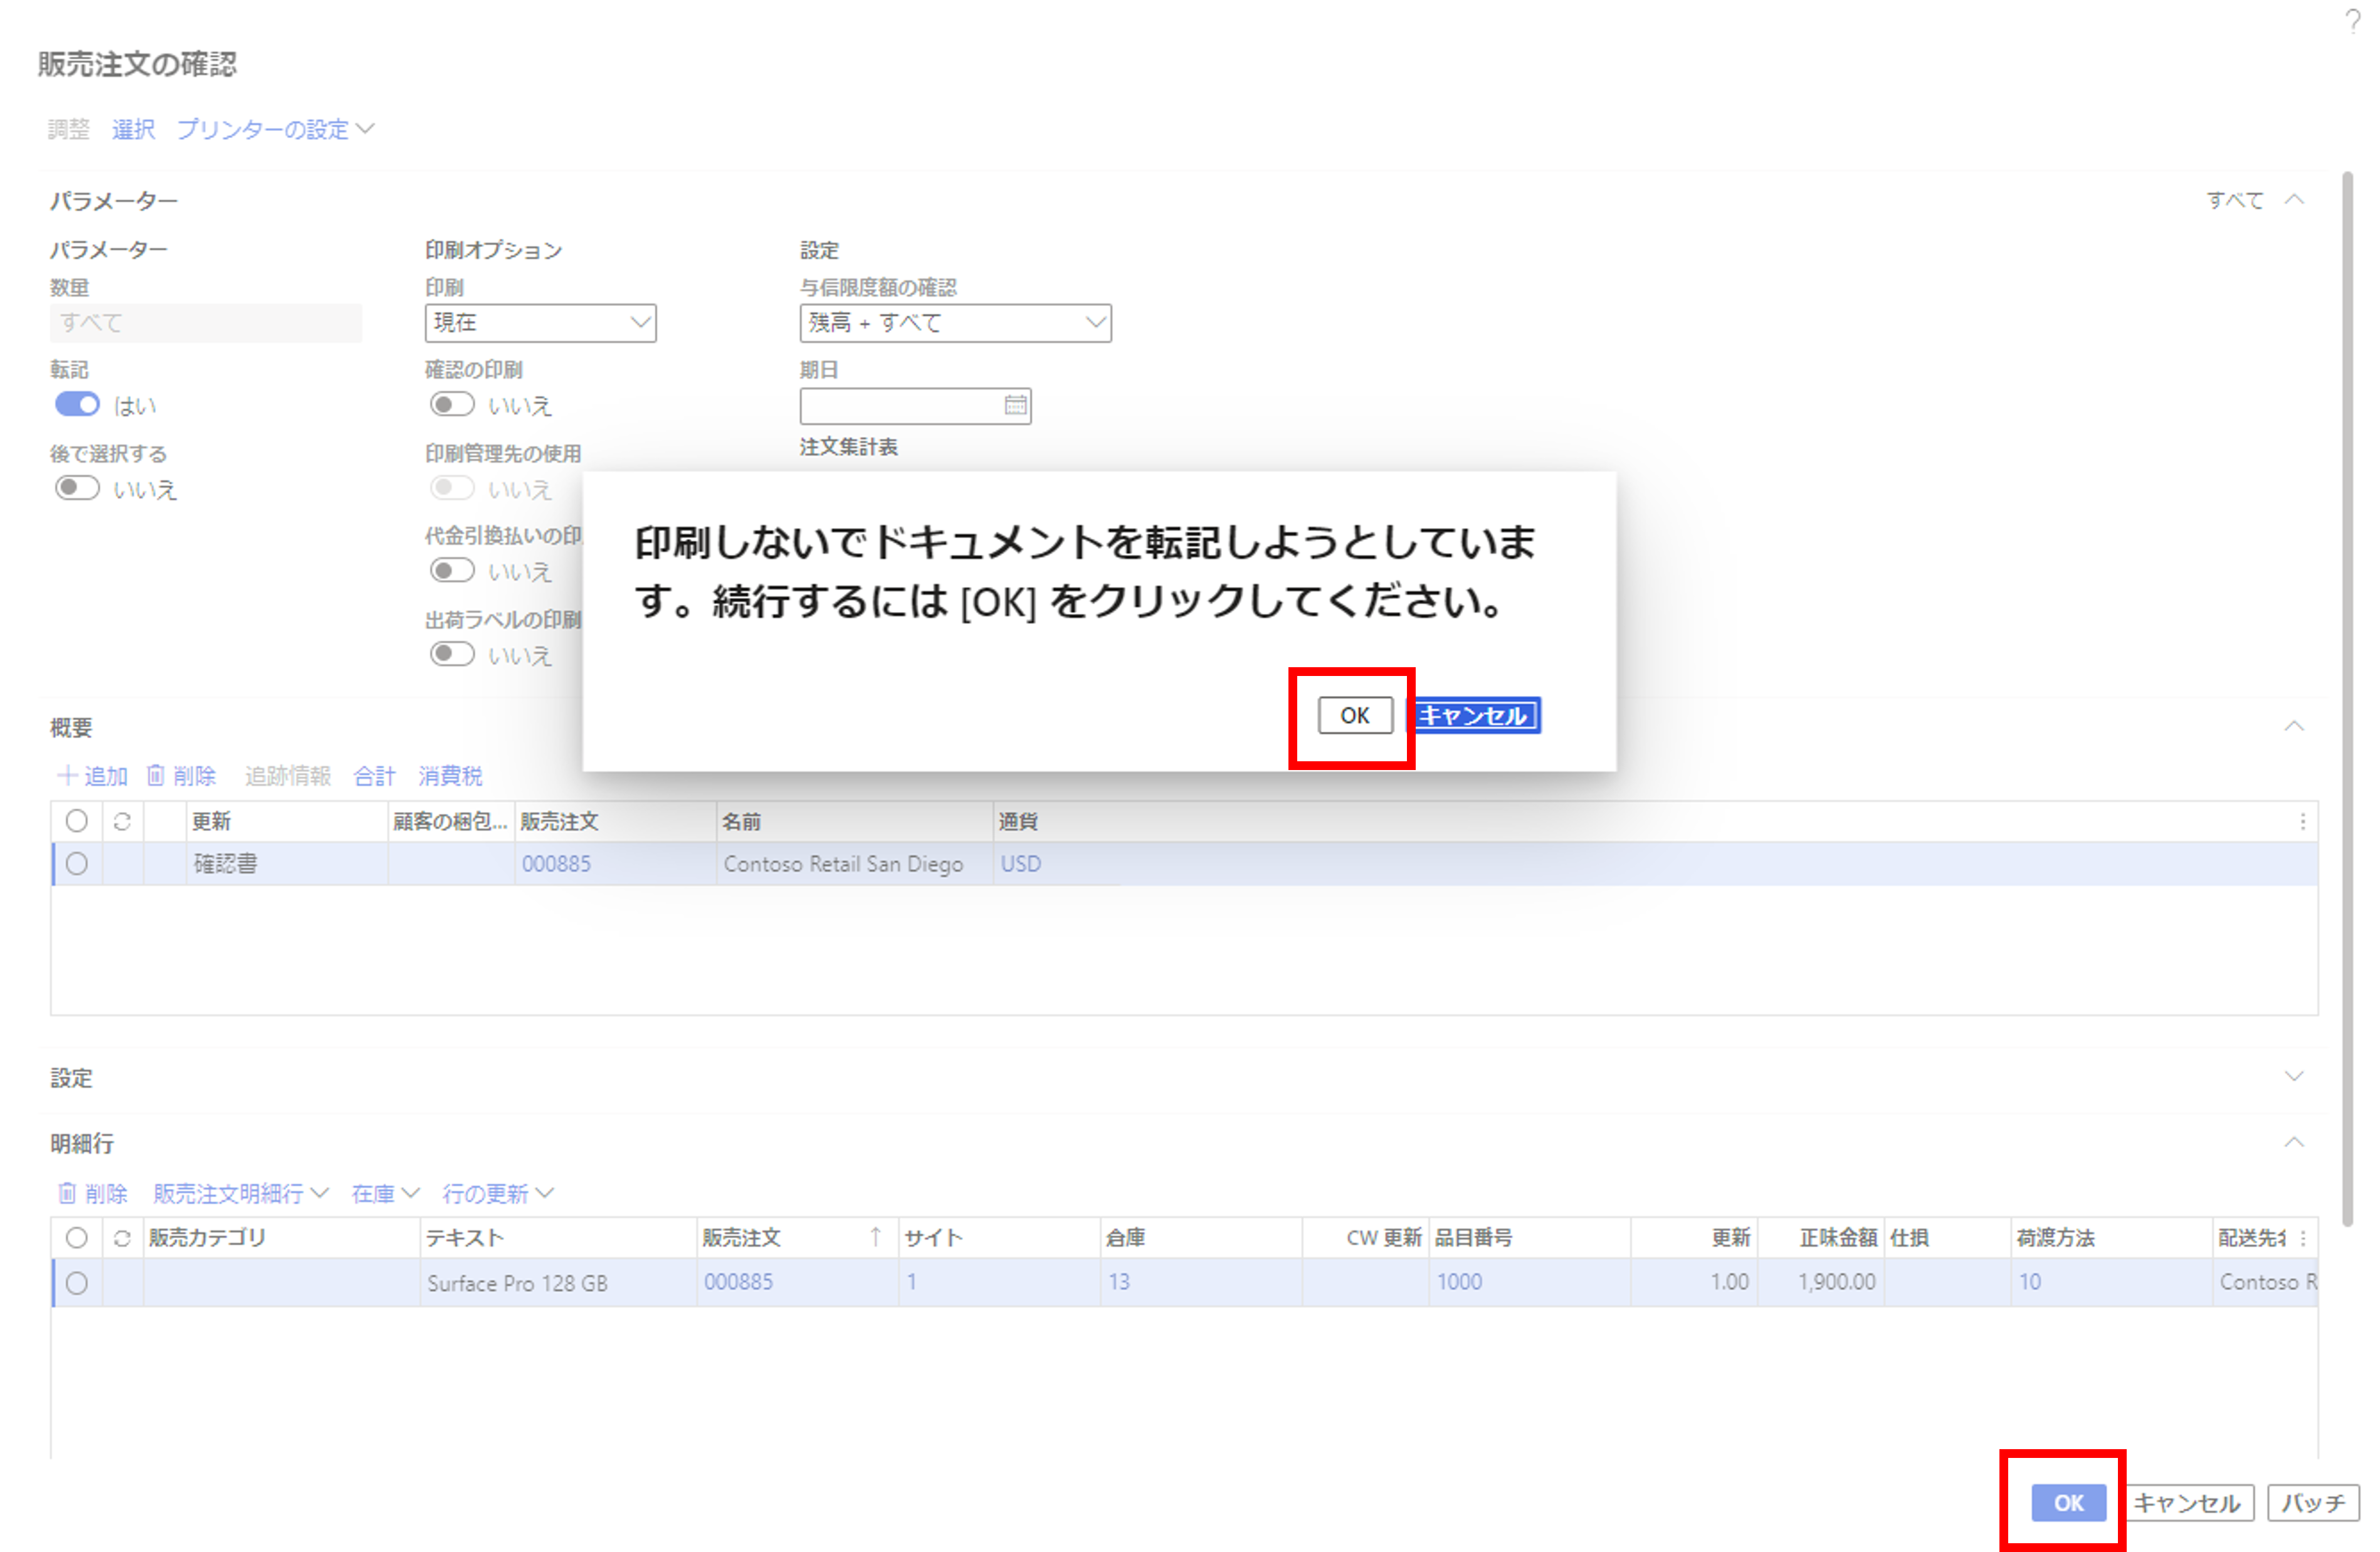Open the 選択 menu item
Viewport: 2380px width, 1552px height.
(x=133, y=129)
